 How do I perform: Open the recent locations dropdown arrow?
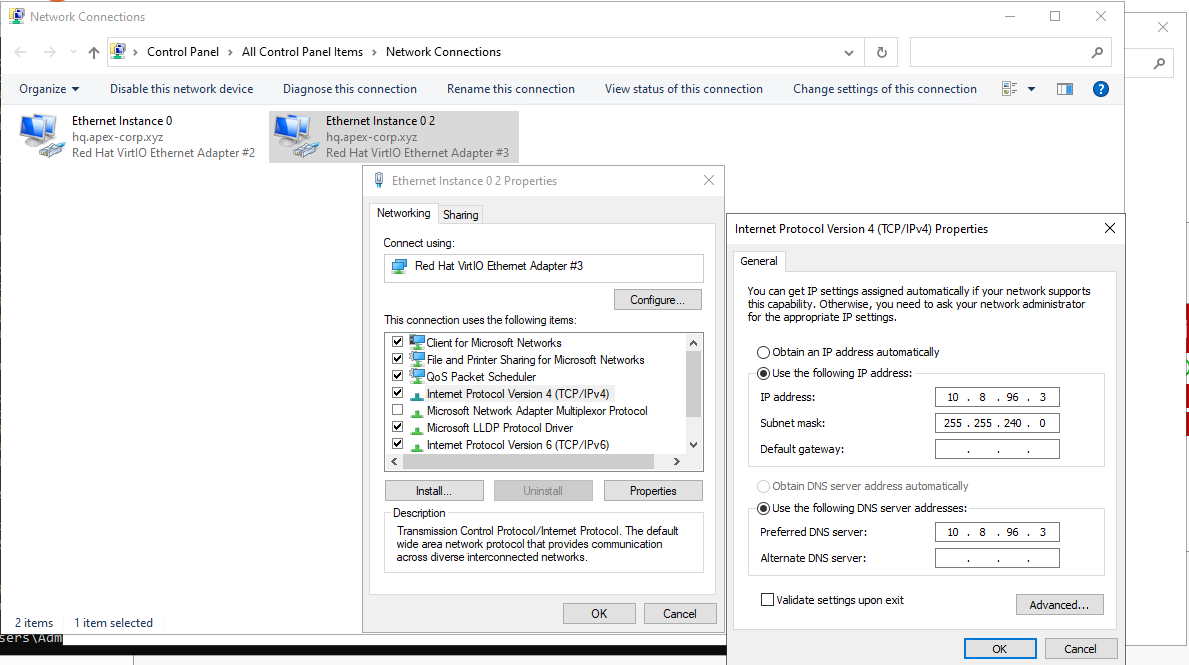pos(73,52)
